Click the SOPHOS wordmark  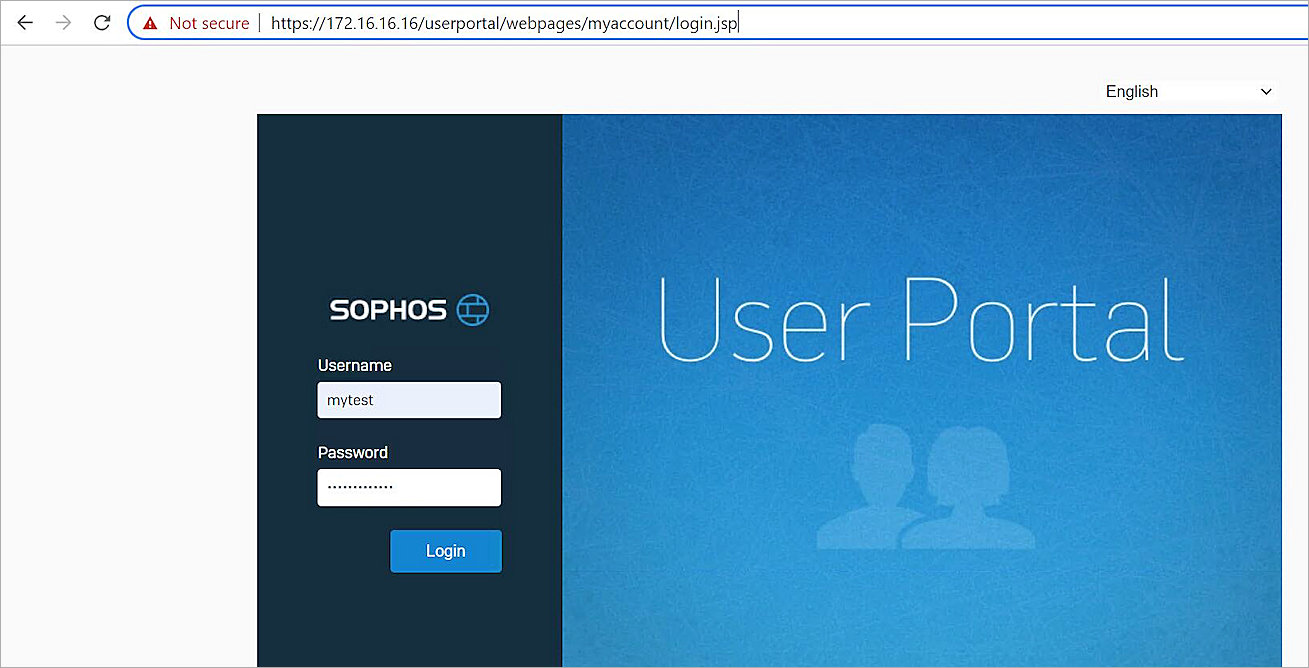point(388,309)
